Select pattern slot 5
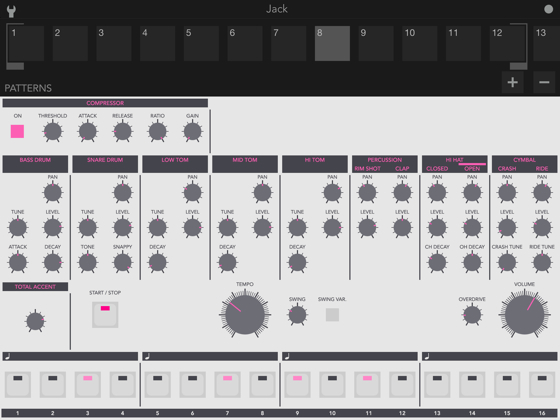560x420 pixels. click(x=201, y=43)
